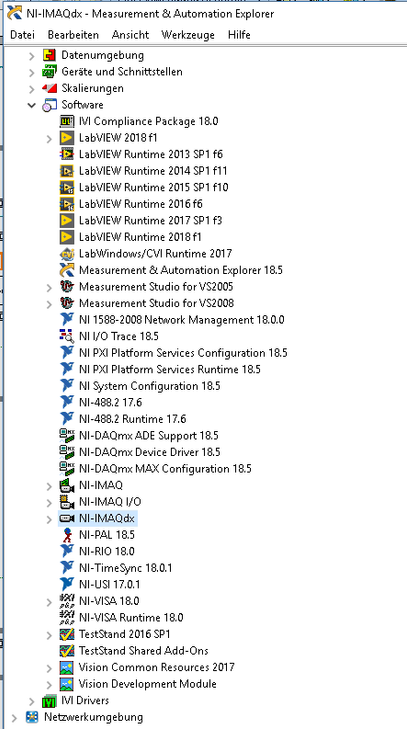Expand the NI-VISA 18.0 entry
The image size is (407, 729).
coord(49,602)
